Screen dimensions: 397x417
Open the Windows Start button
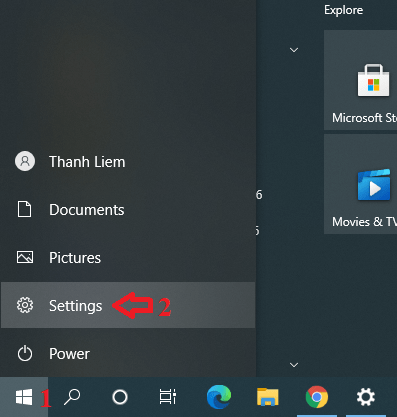click(24, 397)
